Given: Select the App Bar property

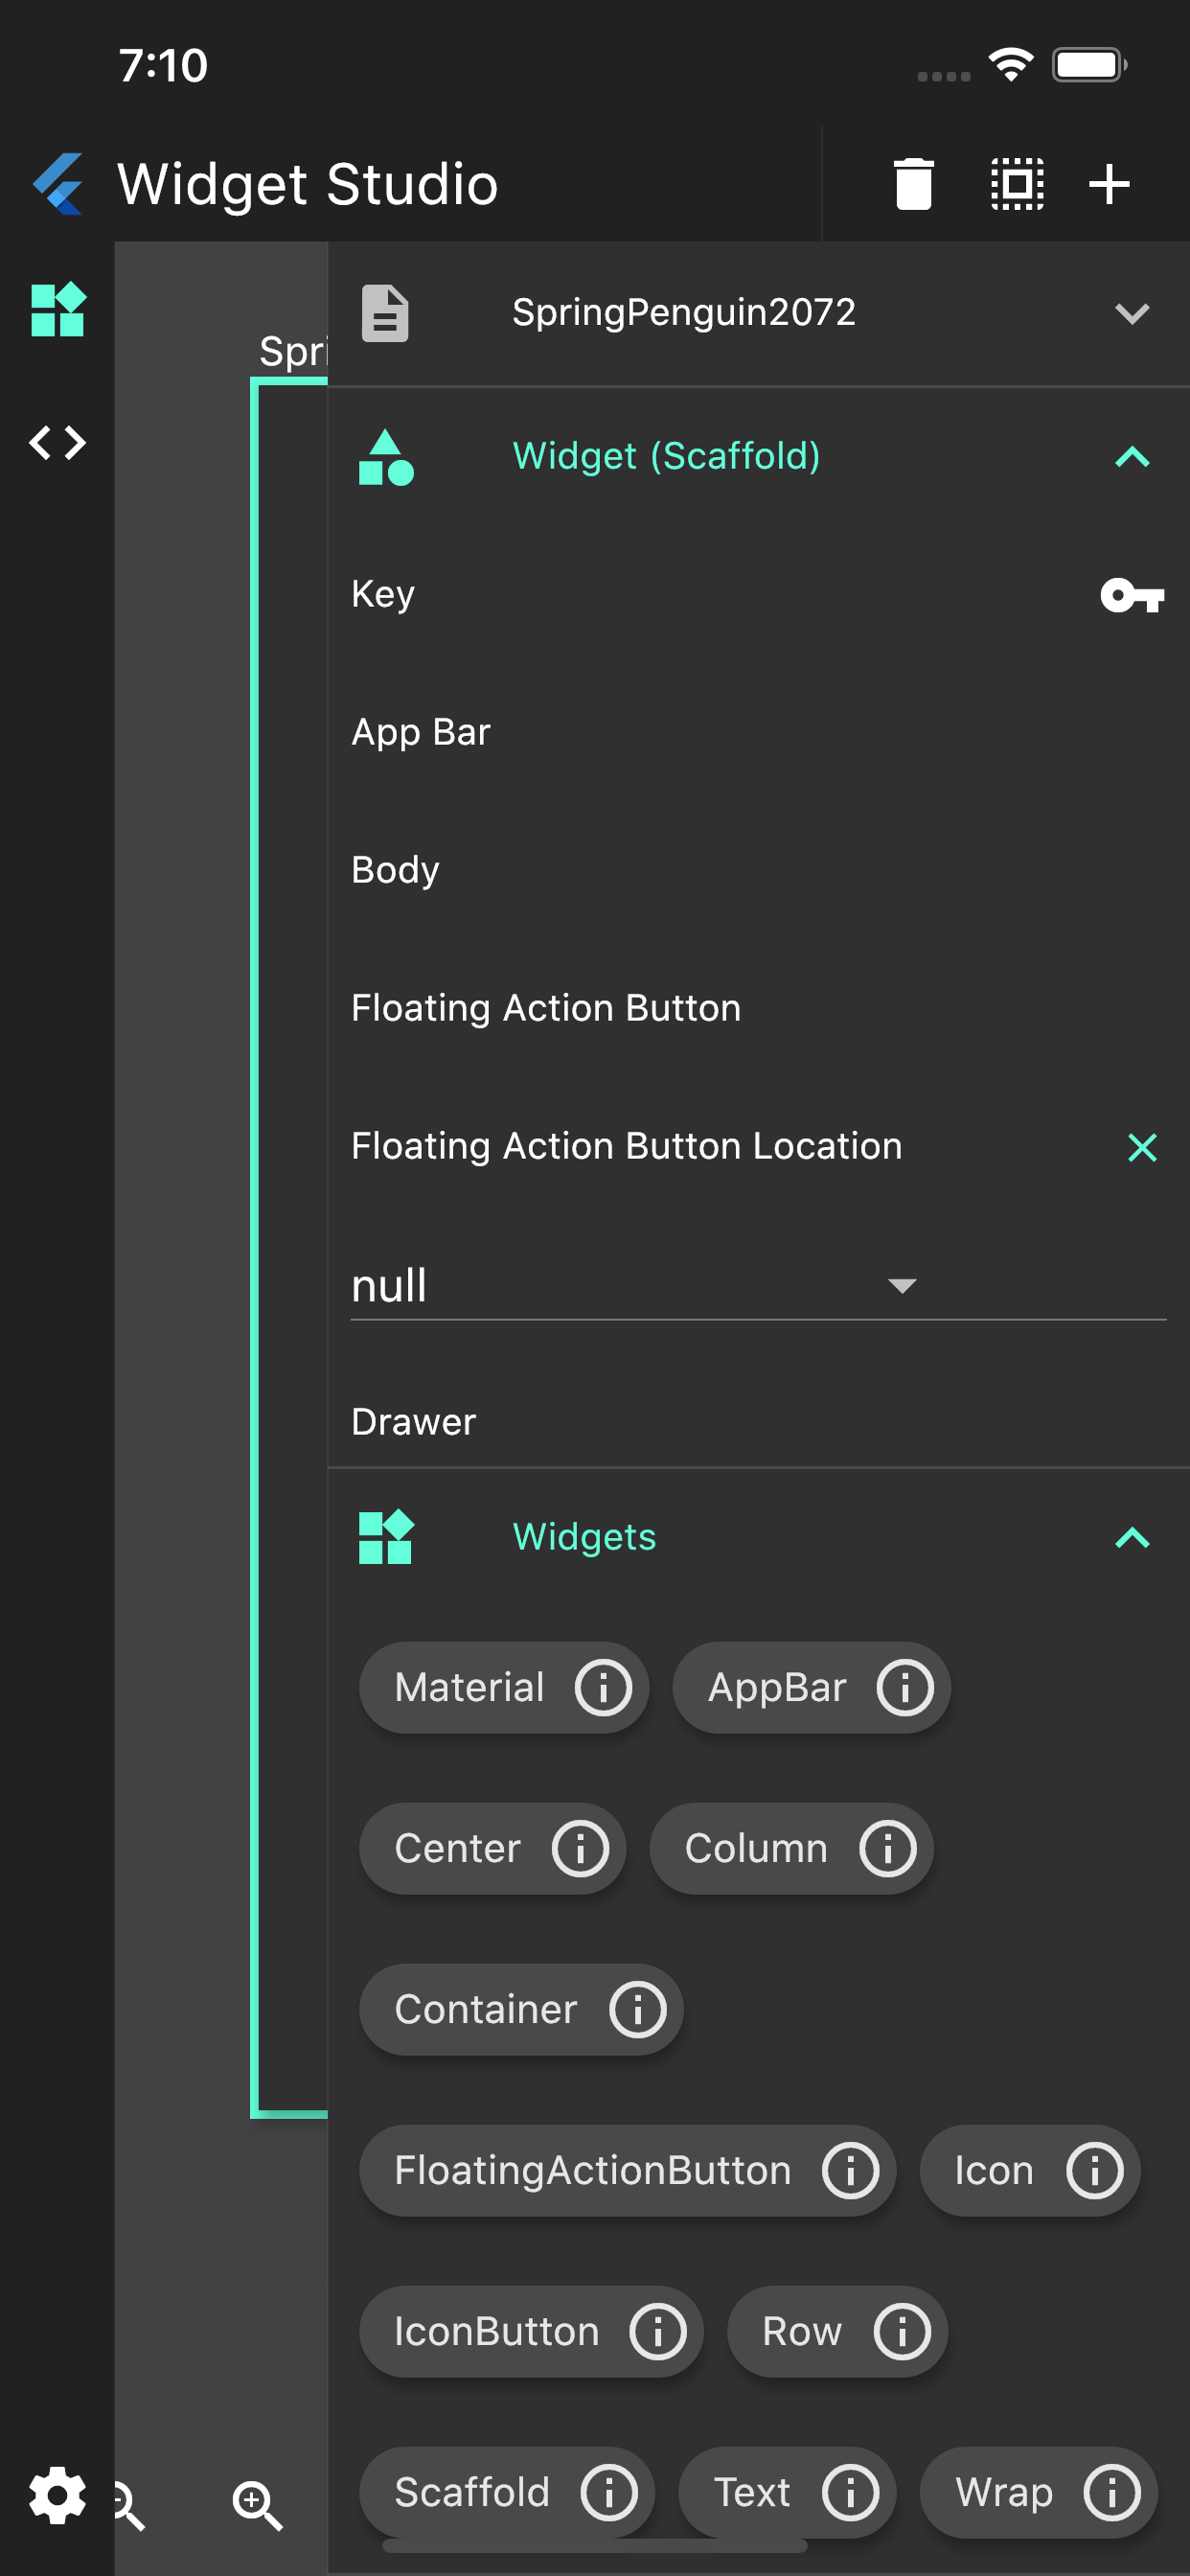Looking at the screenshot, I should click(421, 732).
